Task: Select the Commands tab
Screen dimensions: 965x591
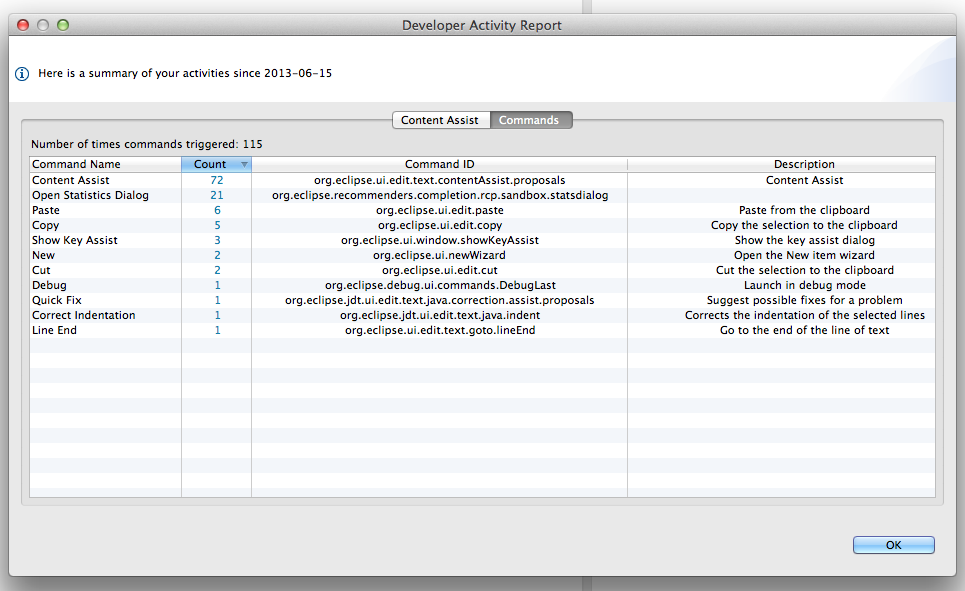Action: click(529, 120)
